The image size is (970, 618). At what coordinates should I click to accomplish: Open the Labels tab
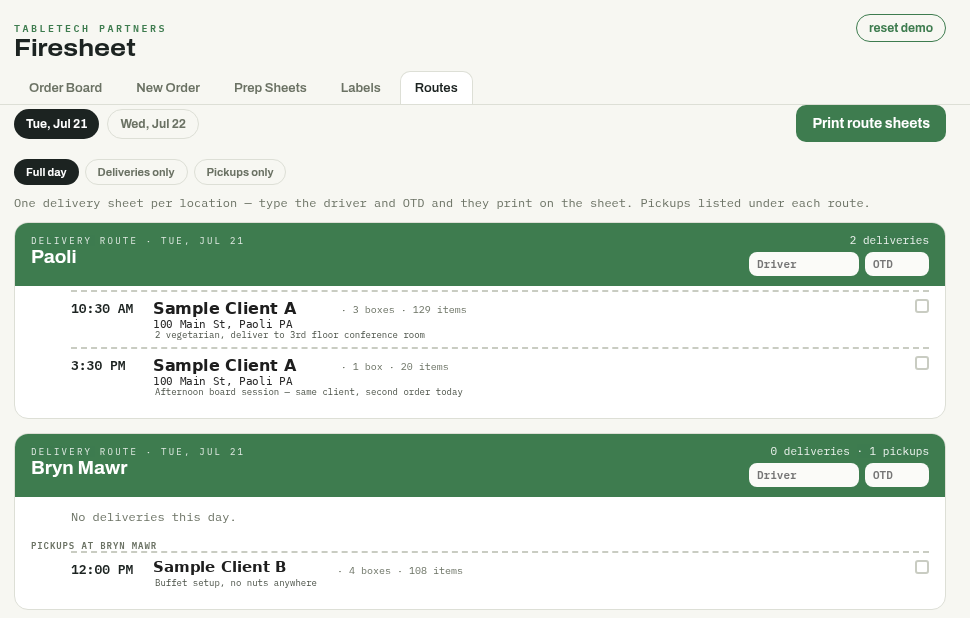pyautogui.click(x=361, y=88)
